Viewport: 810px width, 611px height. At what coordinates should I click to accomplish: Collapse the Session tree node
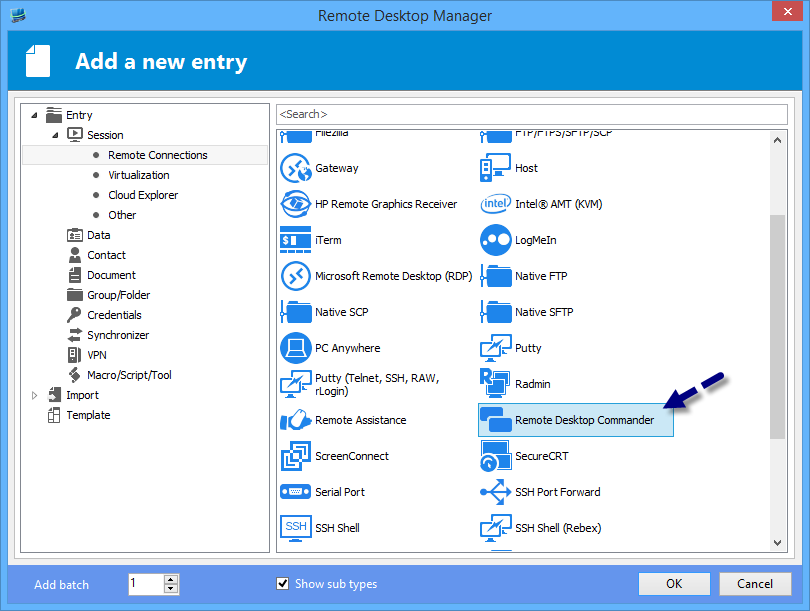pos(54,135)
